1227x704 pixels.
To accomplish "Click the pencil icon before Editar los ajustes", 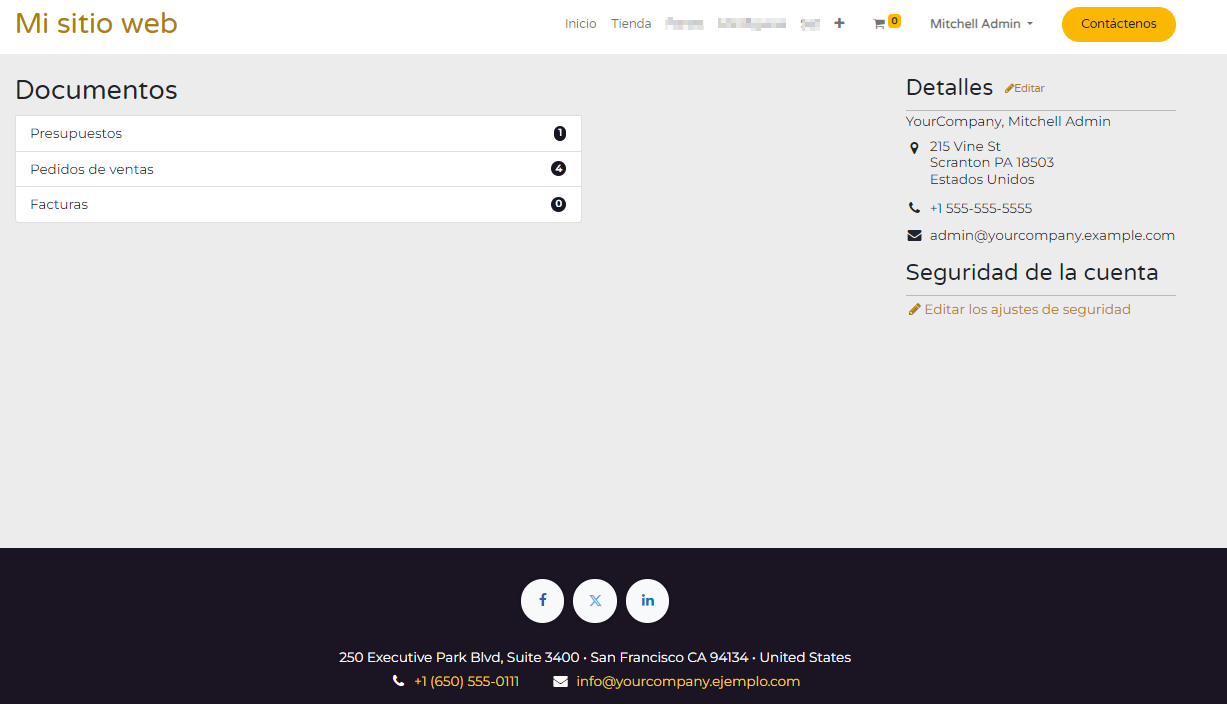I will point(914,309).
